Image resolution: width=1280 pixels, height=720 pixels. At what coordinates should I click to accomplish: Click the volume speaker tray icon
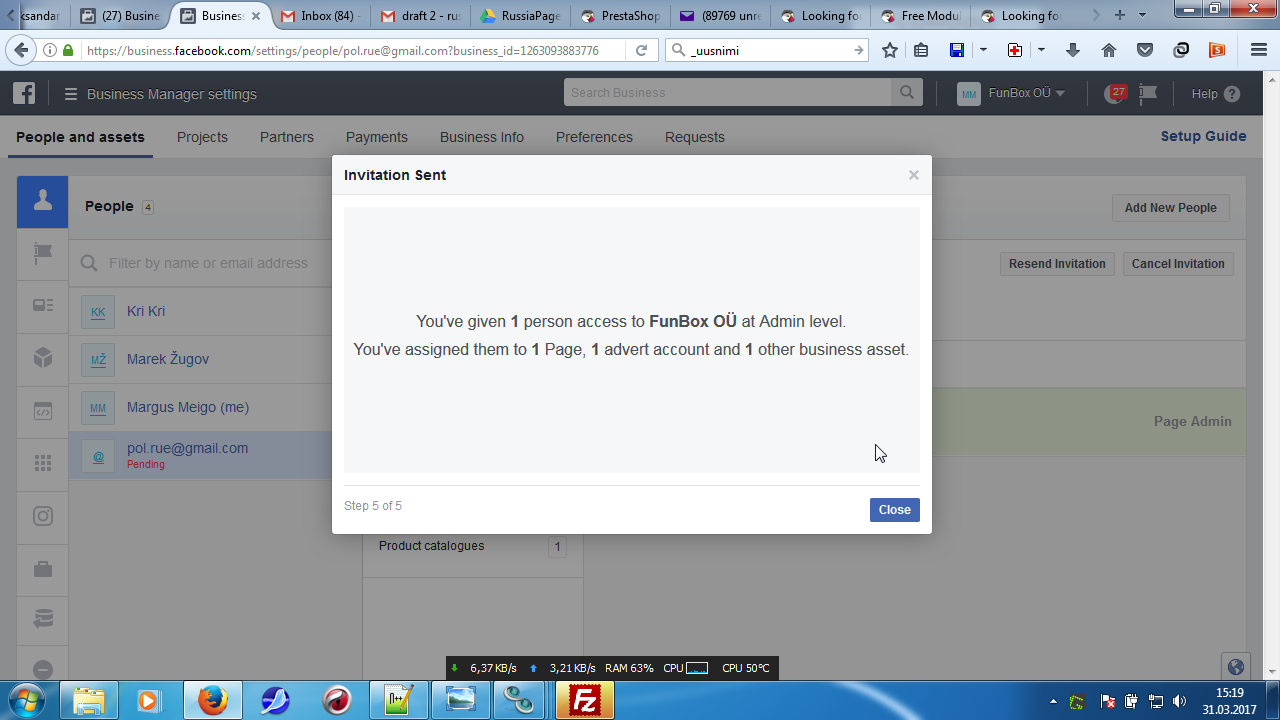[x=1178, y=701]
